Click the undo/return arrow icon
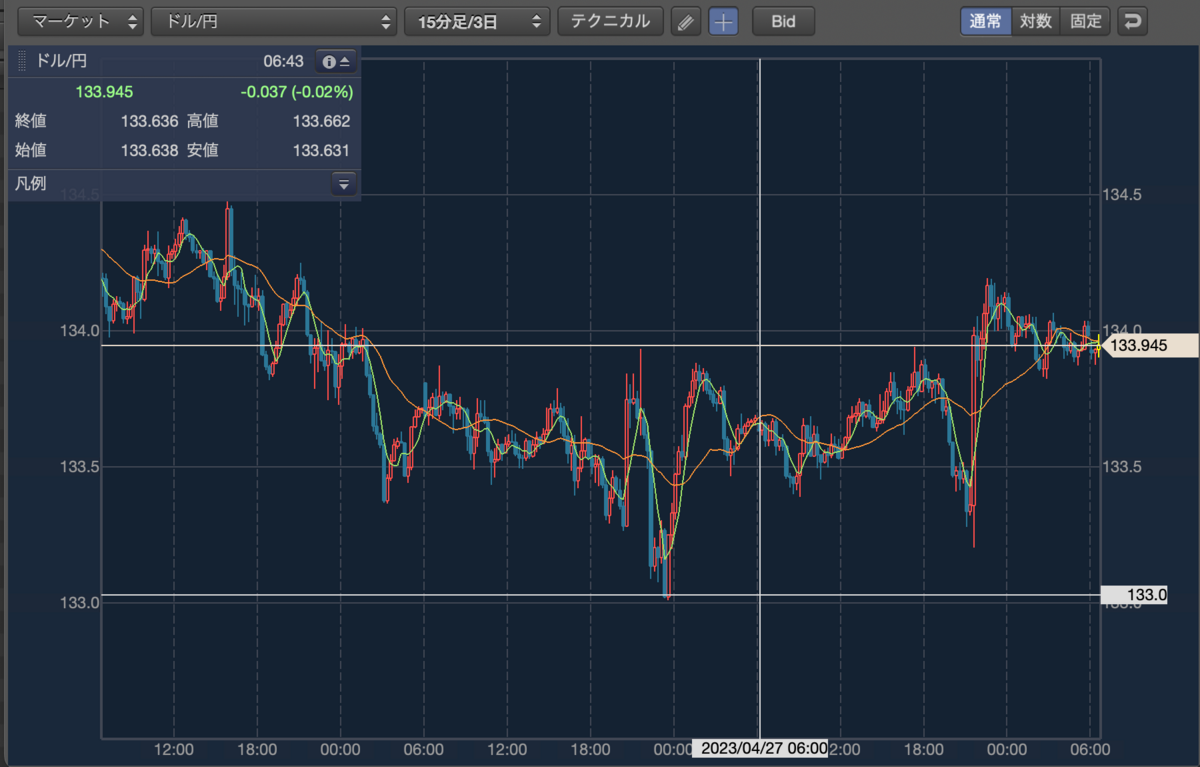The height and width of the screenshot is (767, 1200). pyautogui.click(x=1132, y=21)
